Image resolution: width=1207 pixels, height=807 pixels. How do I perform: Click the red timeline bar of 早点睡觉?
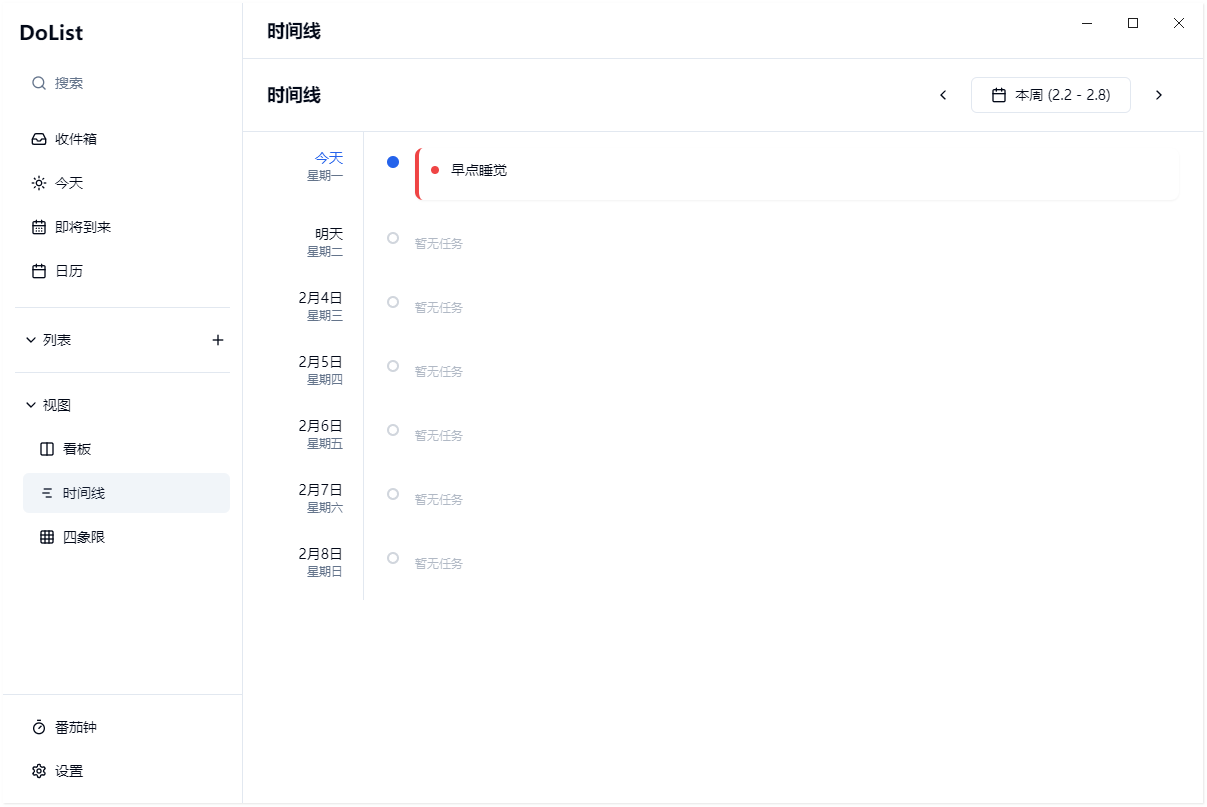417,170
